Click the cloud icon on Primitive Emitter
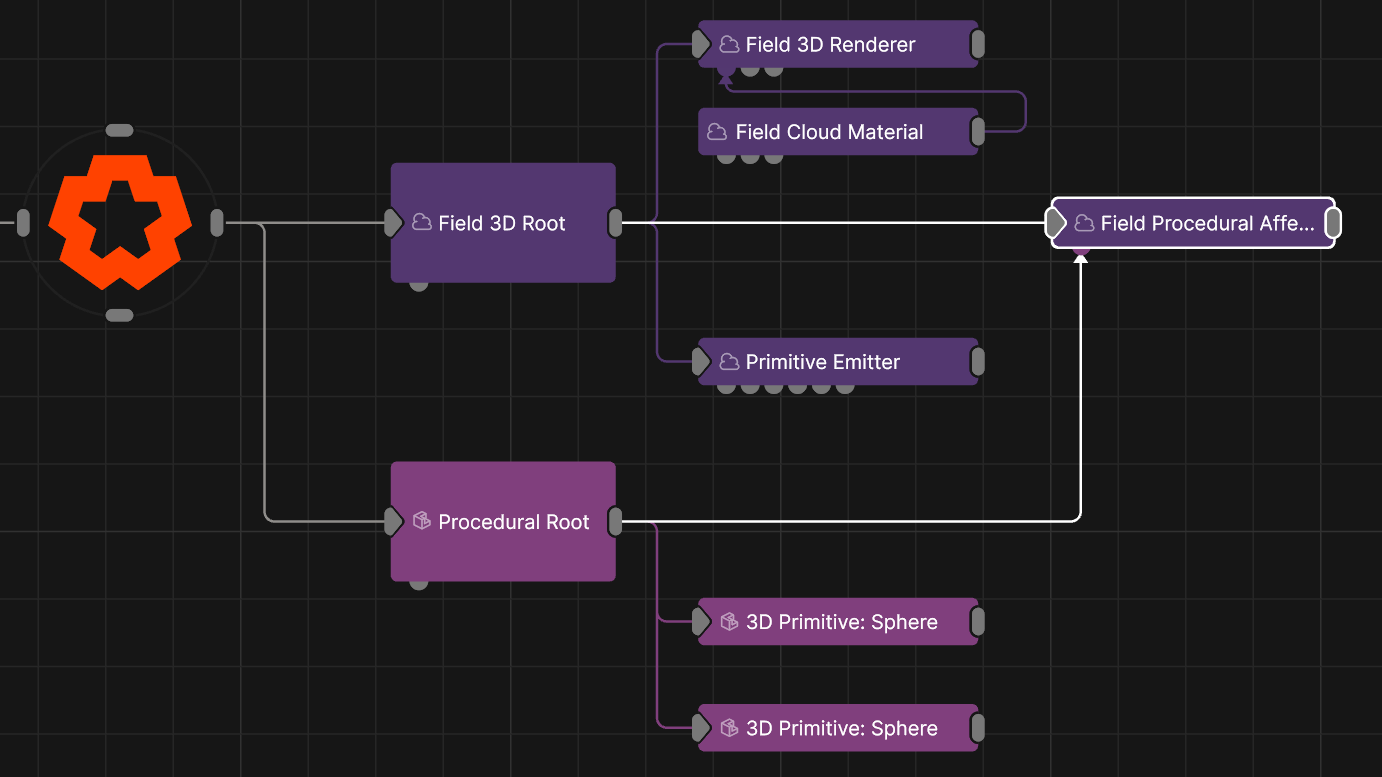1382x777 pixels. point(729,362)
